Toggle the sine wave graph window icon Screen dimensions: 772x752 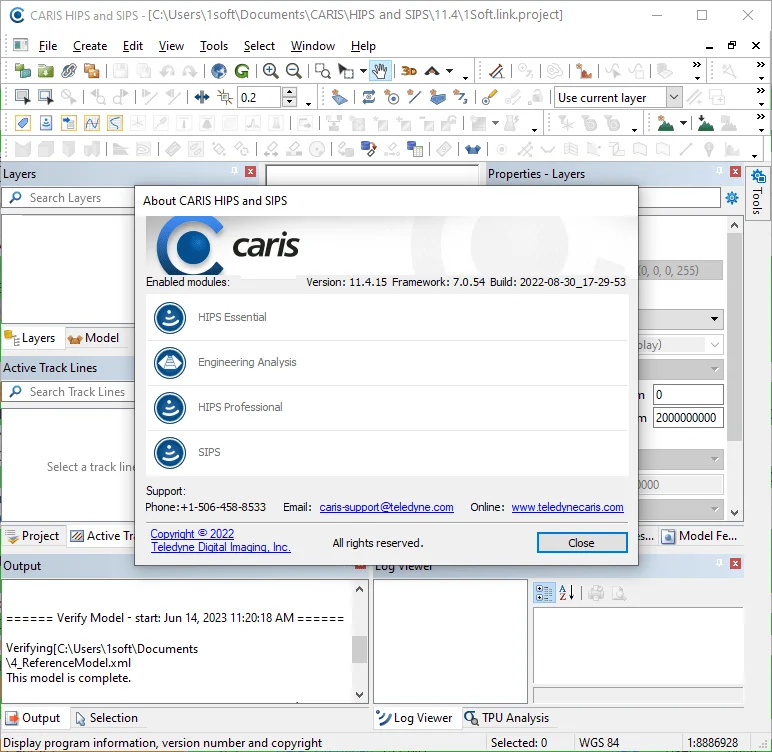(x=92, y=123)
